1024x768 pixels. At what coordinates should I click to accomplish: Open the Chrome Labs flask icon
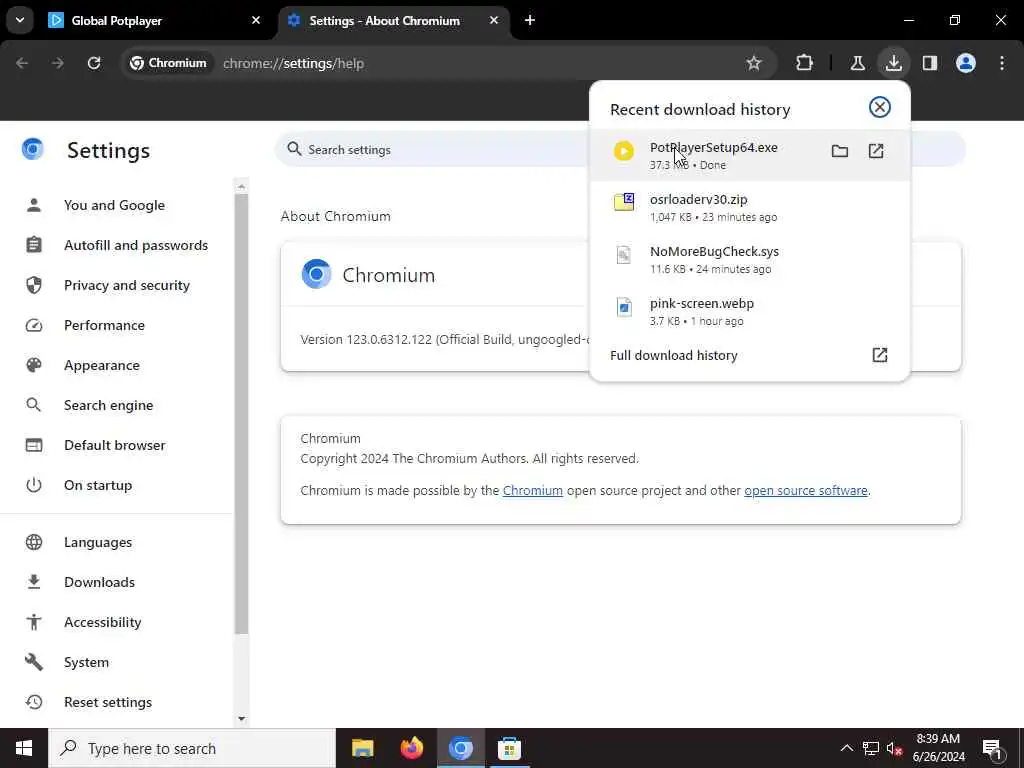click(857, 63)
